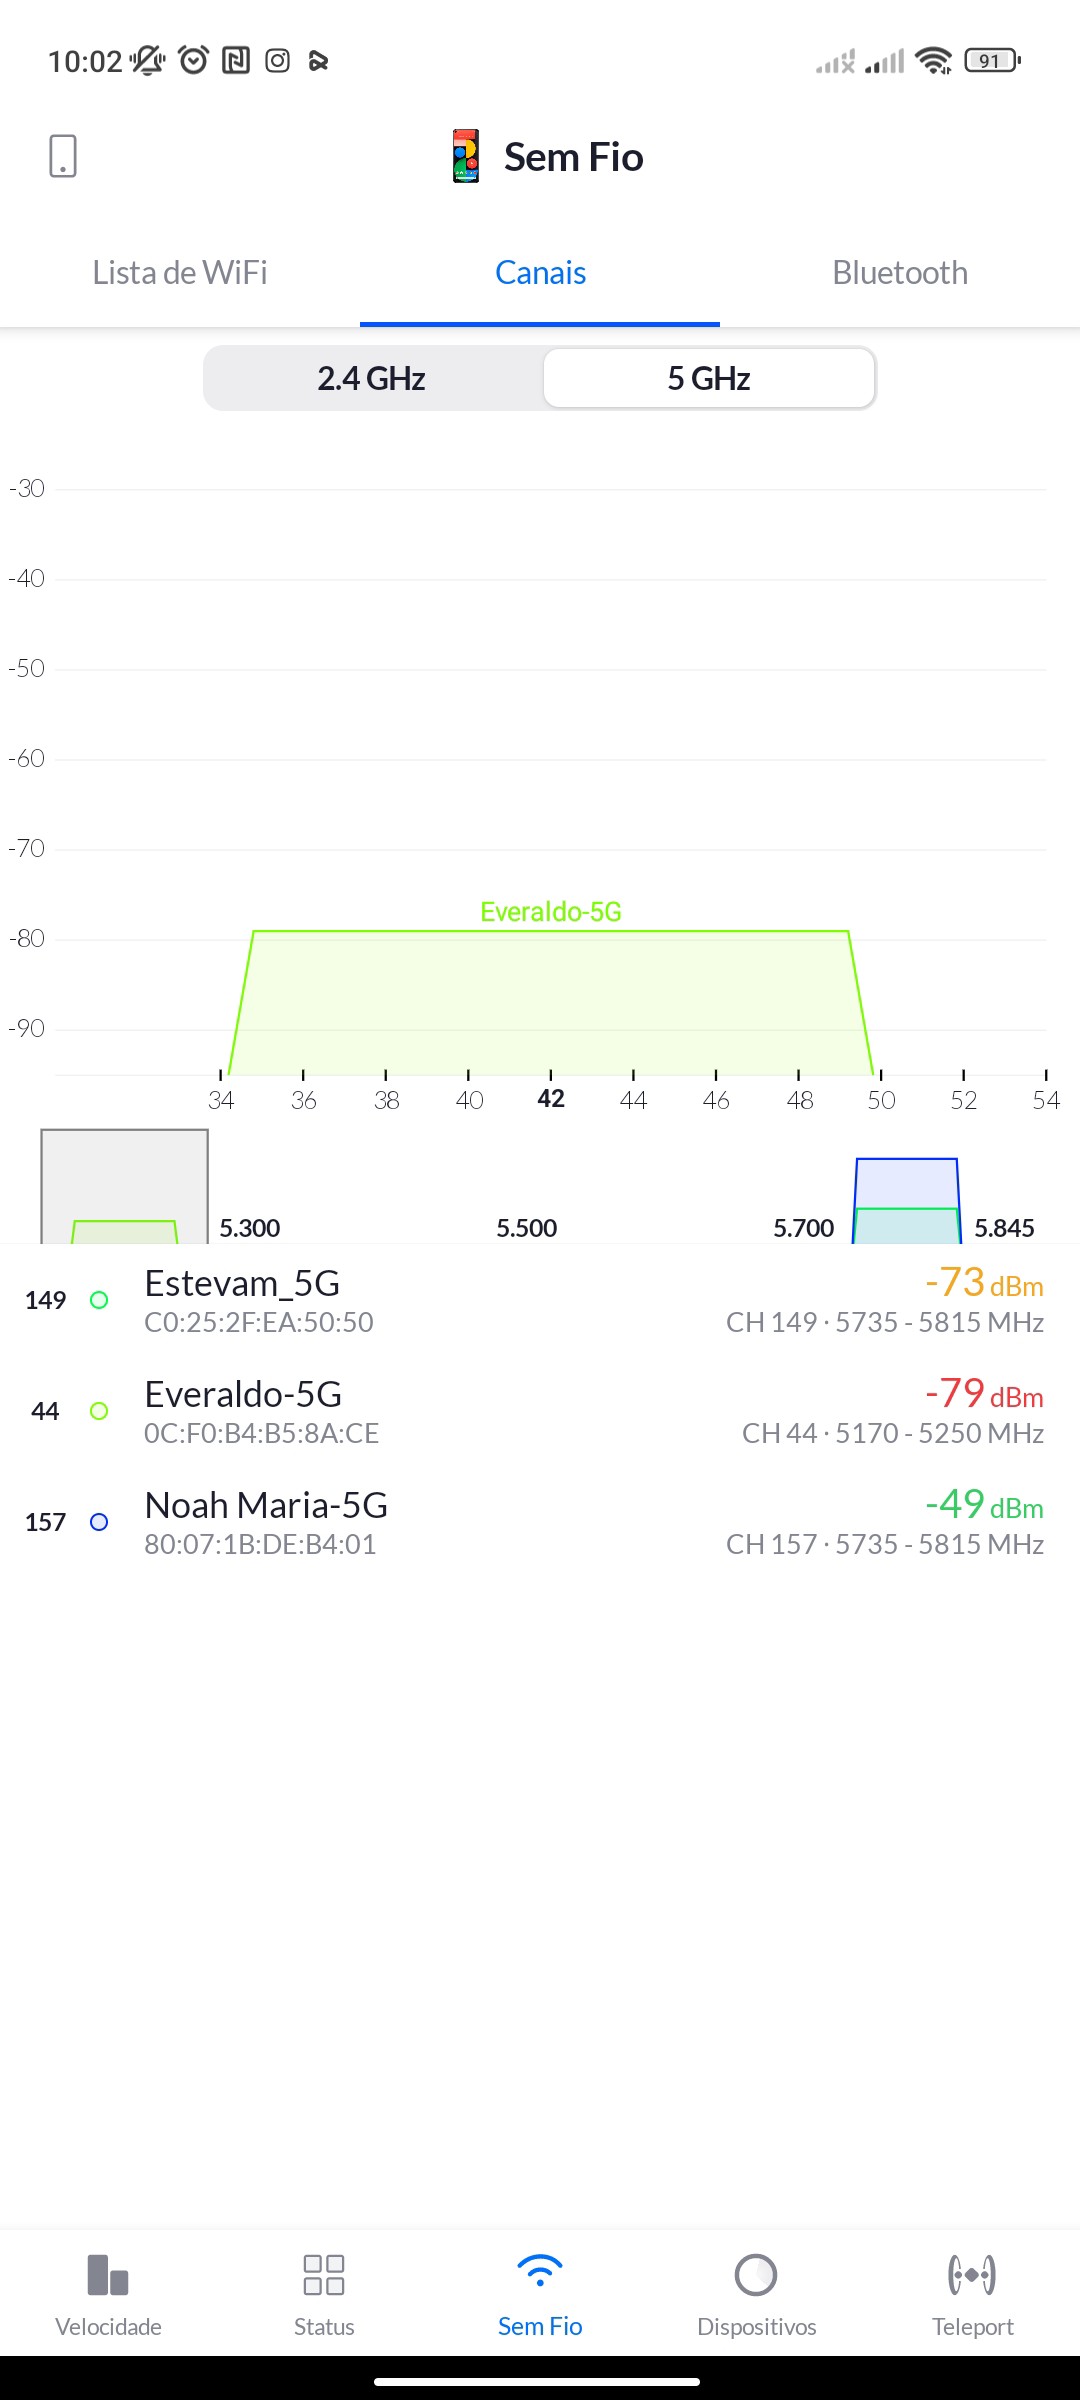Switch to 2.4 GHz band

(x=372, y=379)
